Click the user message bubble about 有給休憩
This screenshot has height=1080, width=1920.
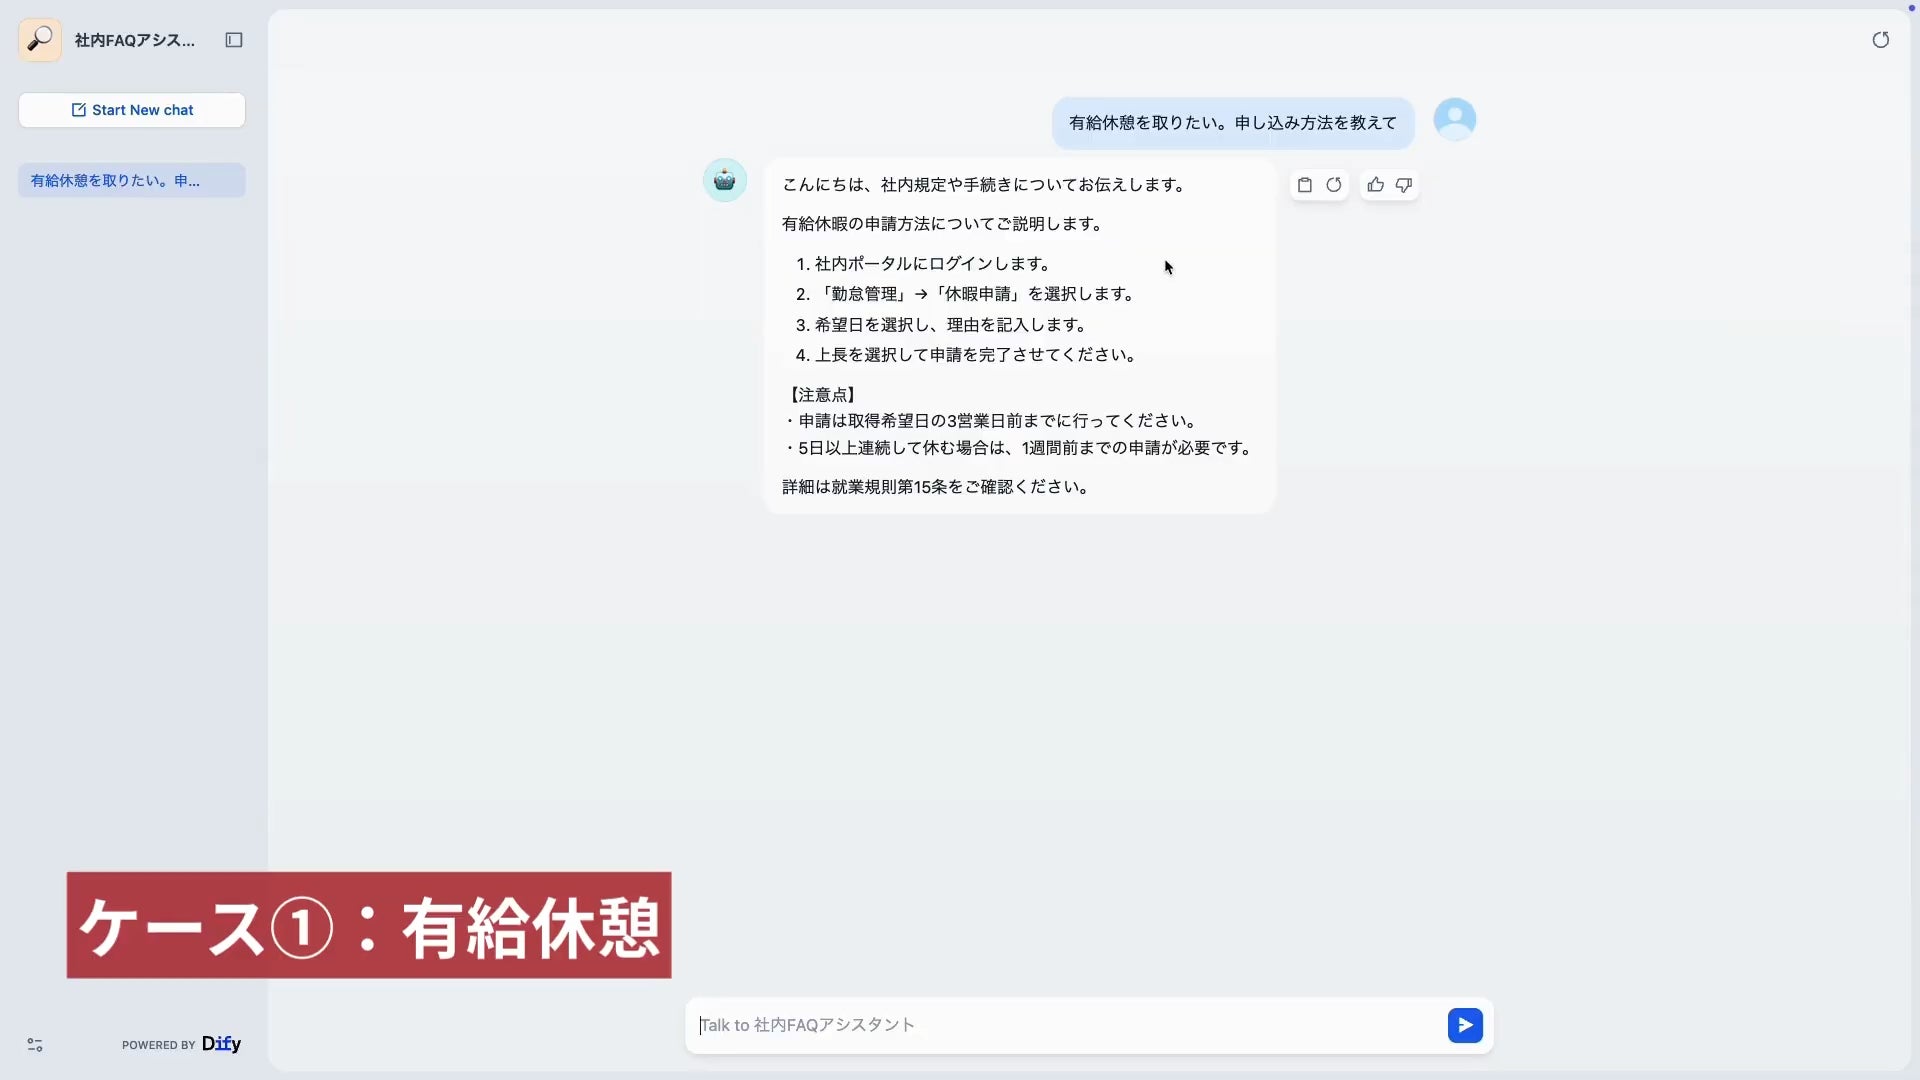pos(1232,123)
